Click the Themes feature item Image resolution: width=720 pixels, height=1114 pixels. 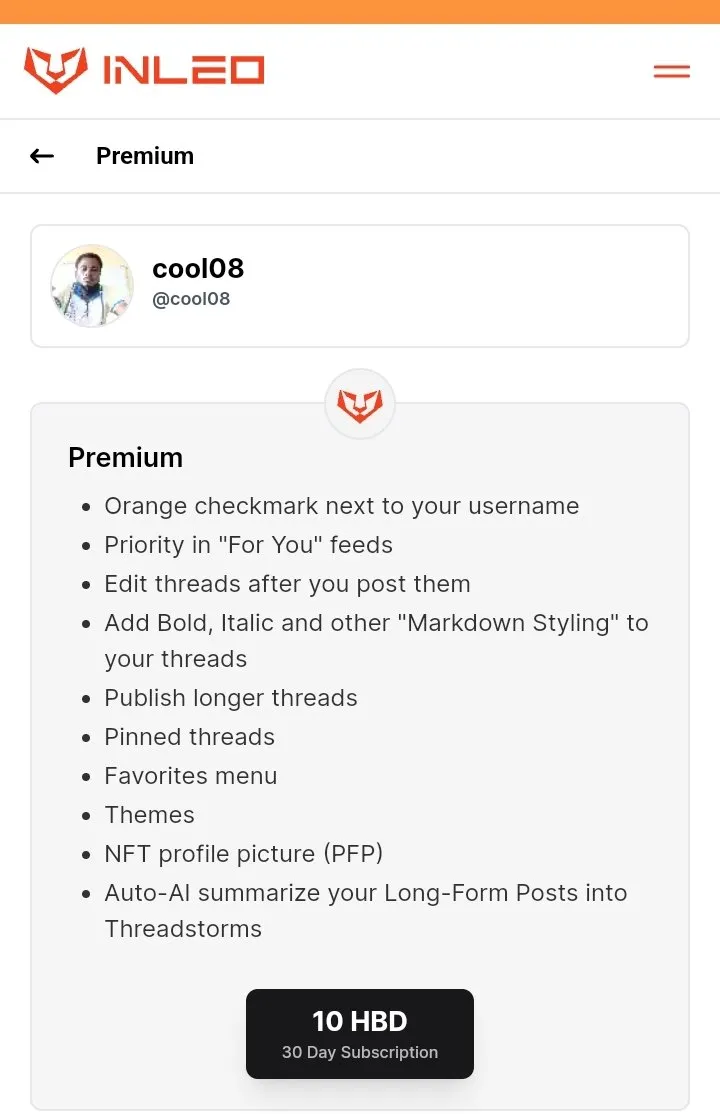(x=150, y=815)
